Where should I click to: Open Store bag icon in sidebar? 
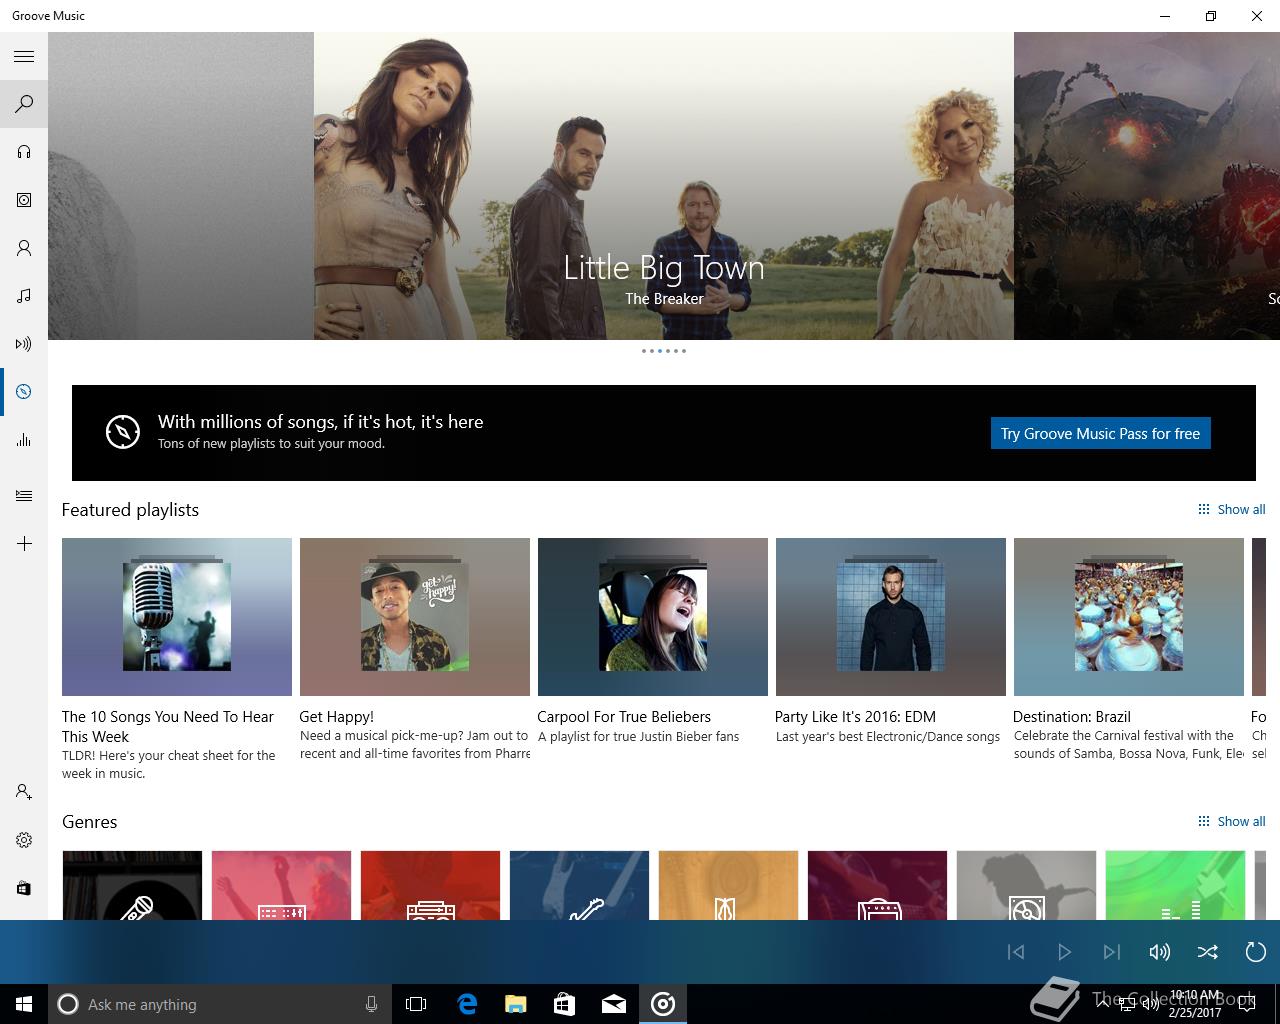coord(24,888)
